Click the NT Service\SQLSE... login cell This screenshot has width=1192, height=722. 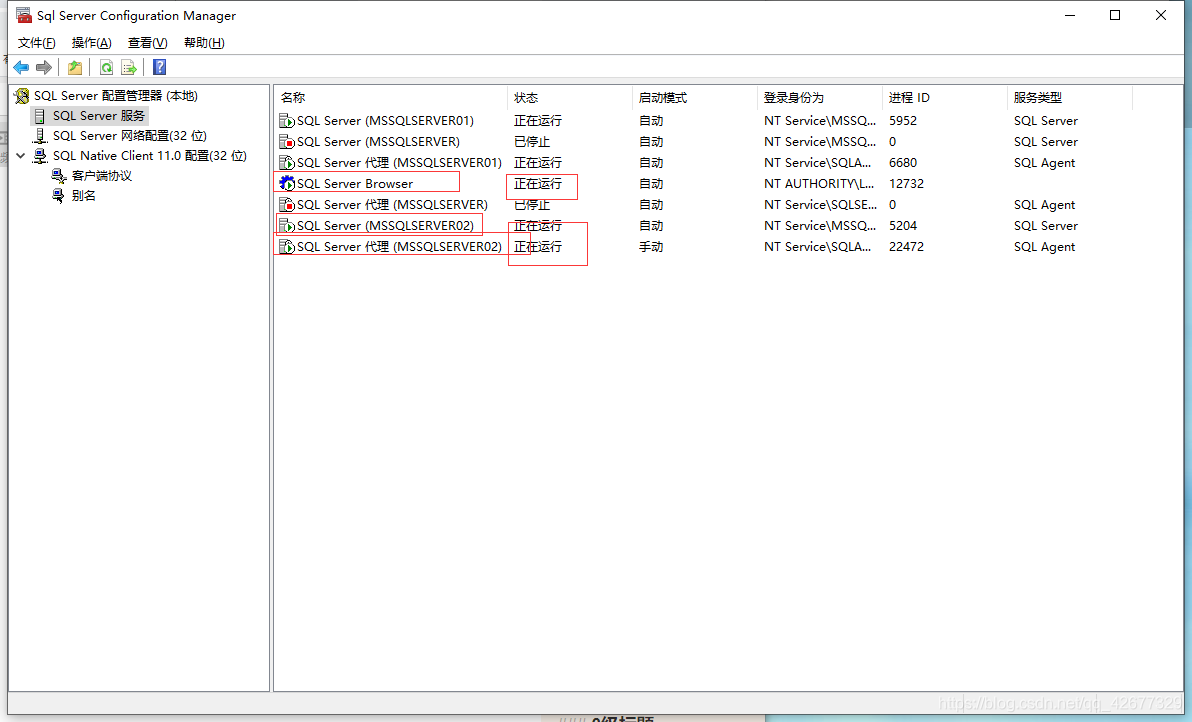click(x=820, y=205)
